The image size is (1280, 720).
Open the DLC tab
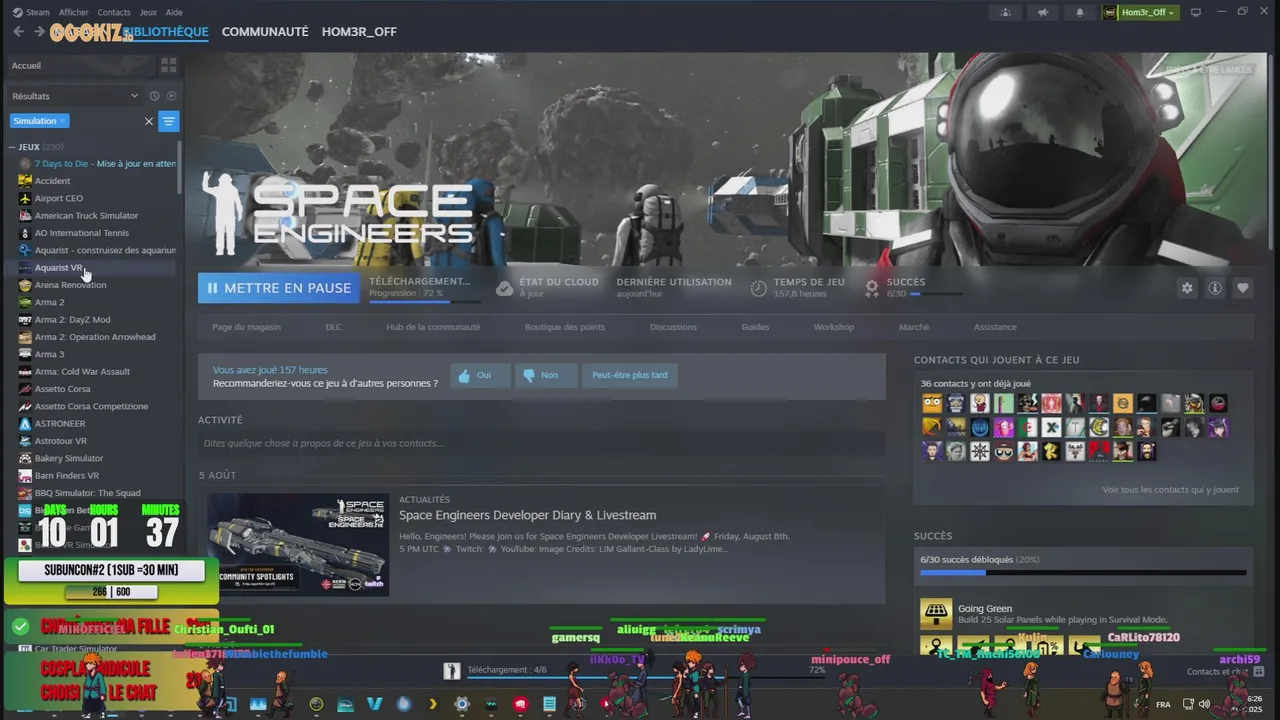(333, 327)
